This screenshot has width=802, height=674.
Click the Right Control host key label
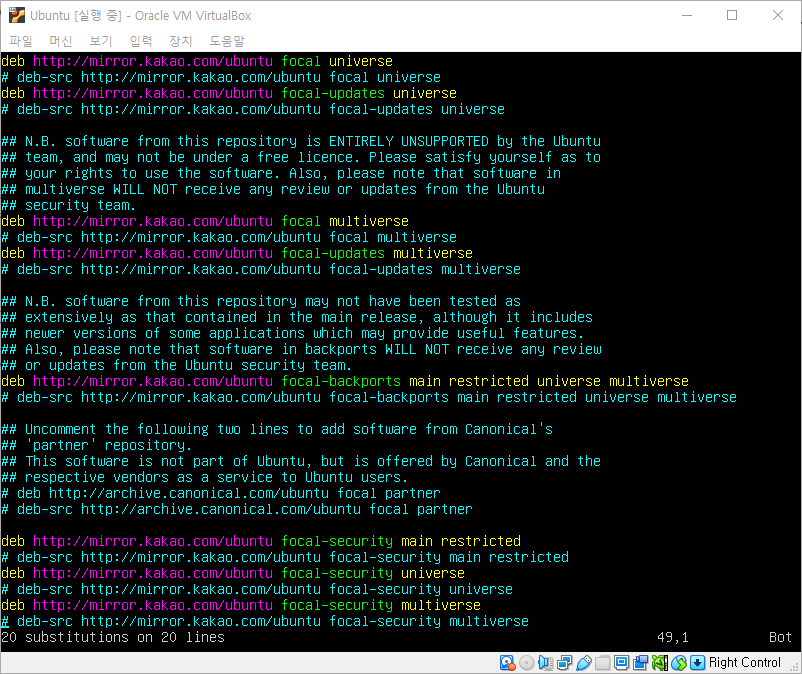tap(745, 663)
